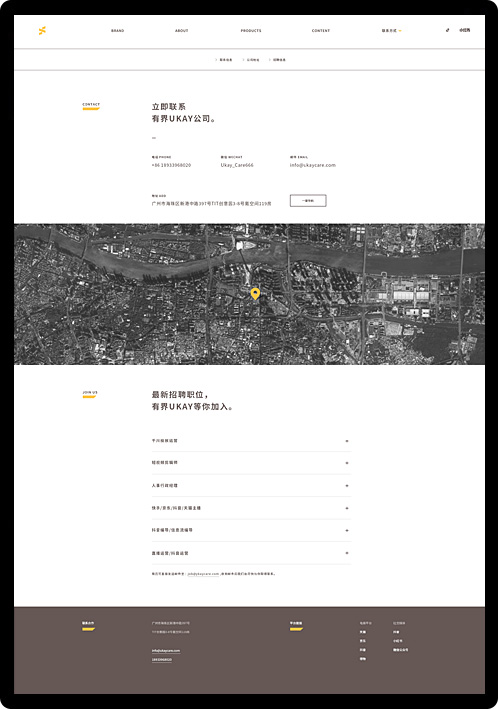Image resolution: width=498 pixels, height=709 pixels.
Task: Click the 小红书 link in header
Action: 465,30
